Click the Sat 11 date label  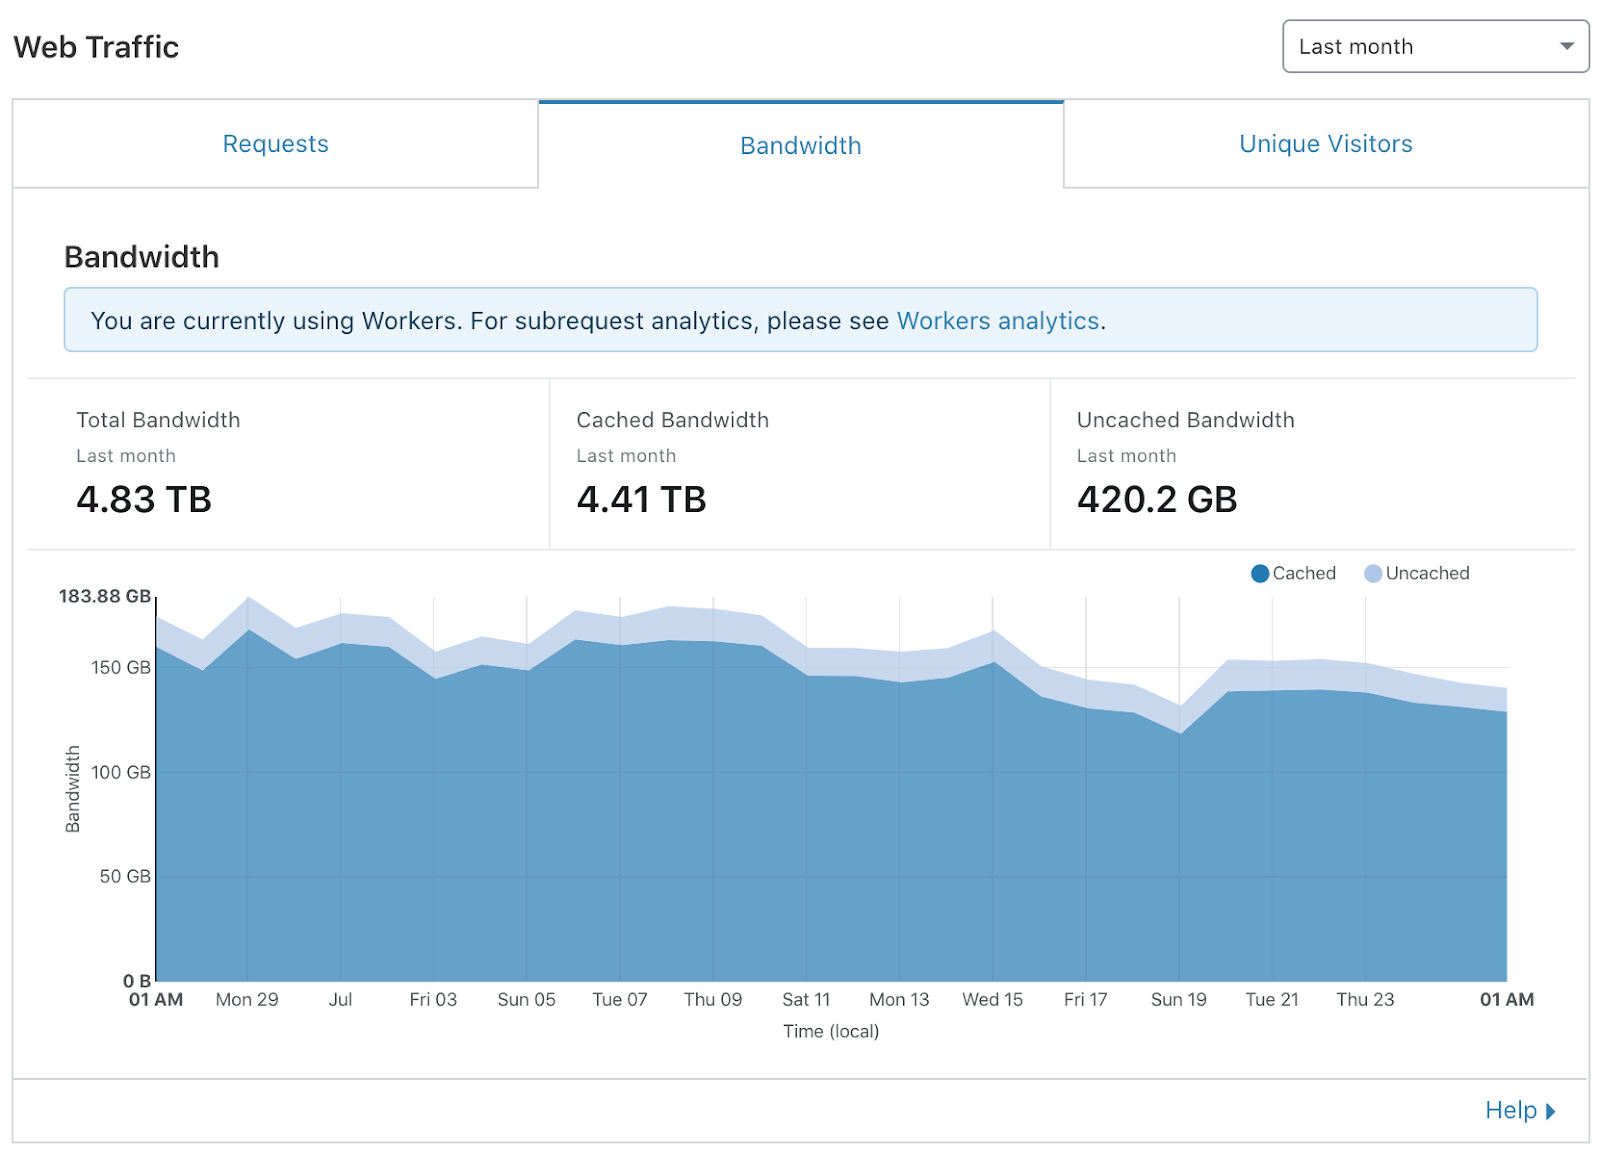point(806,999)
